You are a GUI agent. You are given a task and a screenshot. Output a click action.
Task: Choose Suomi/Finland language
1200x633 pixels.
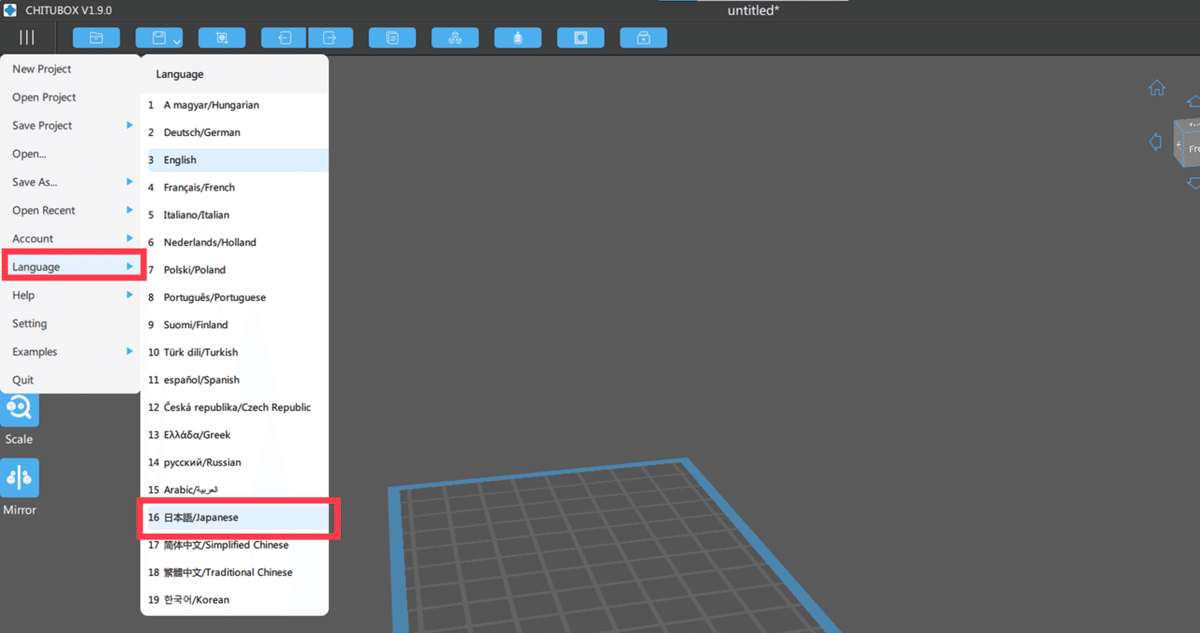pos(235,325)
